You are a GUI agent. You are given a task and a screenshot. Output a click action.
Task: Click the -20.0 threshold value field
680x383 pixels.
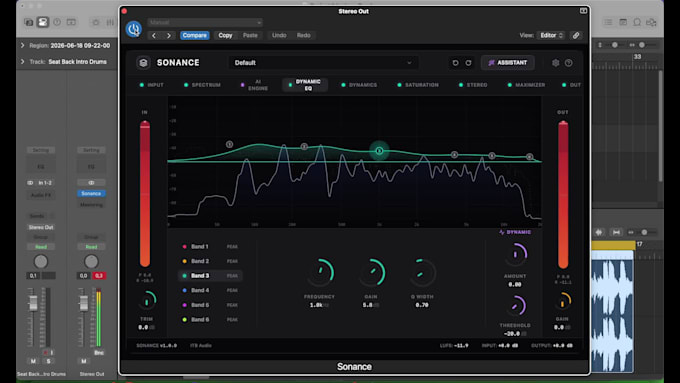coord(515,334)
